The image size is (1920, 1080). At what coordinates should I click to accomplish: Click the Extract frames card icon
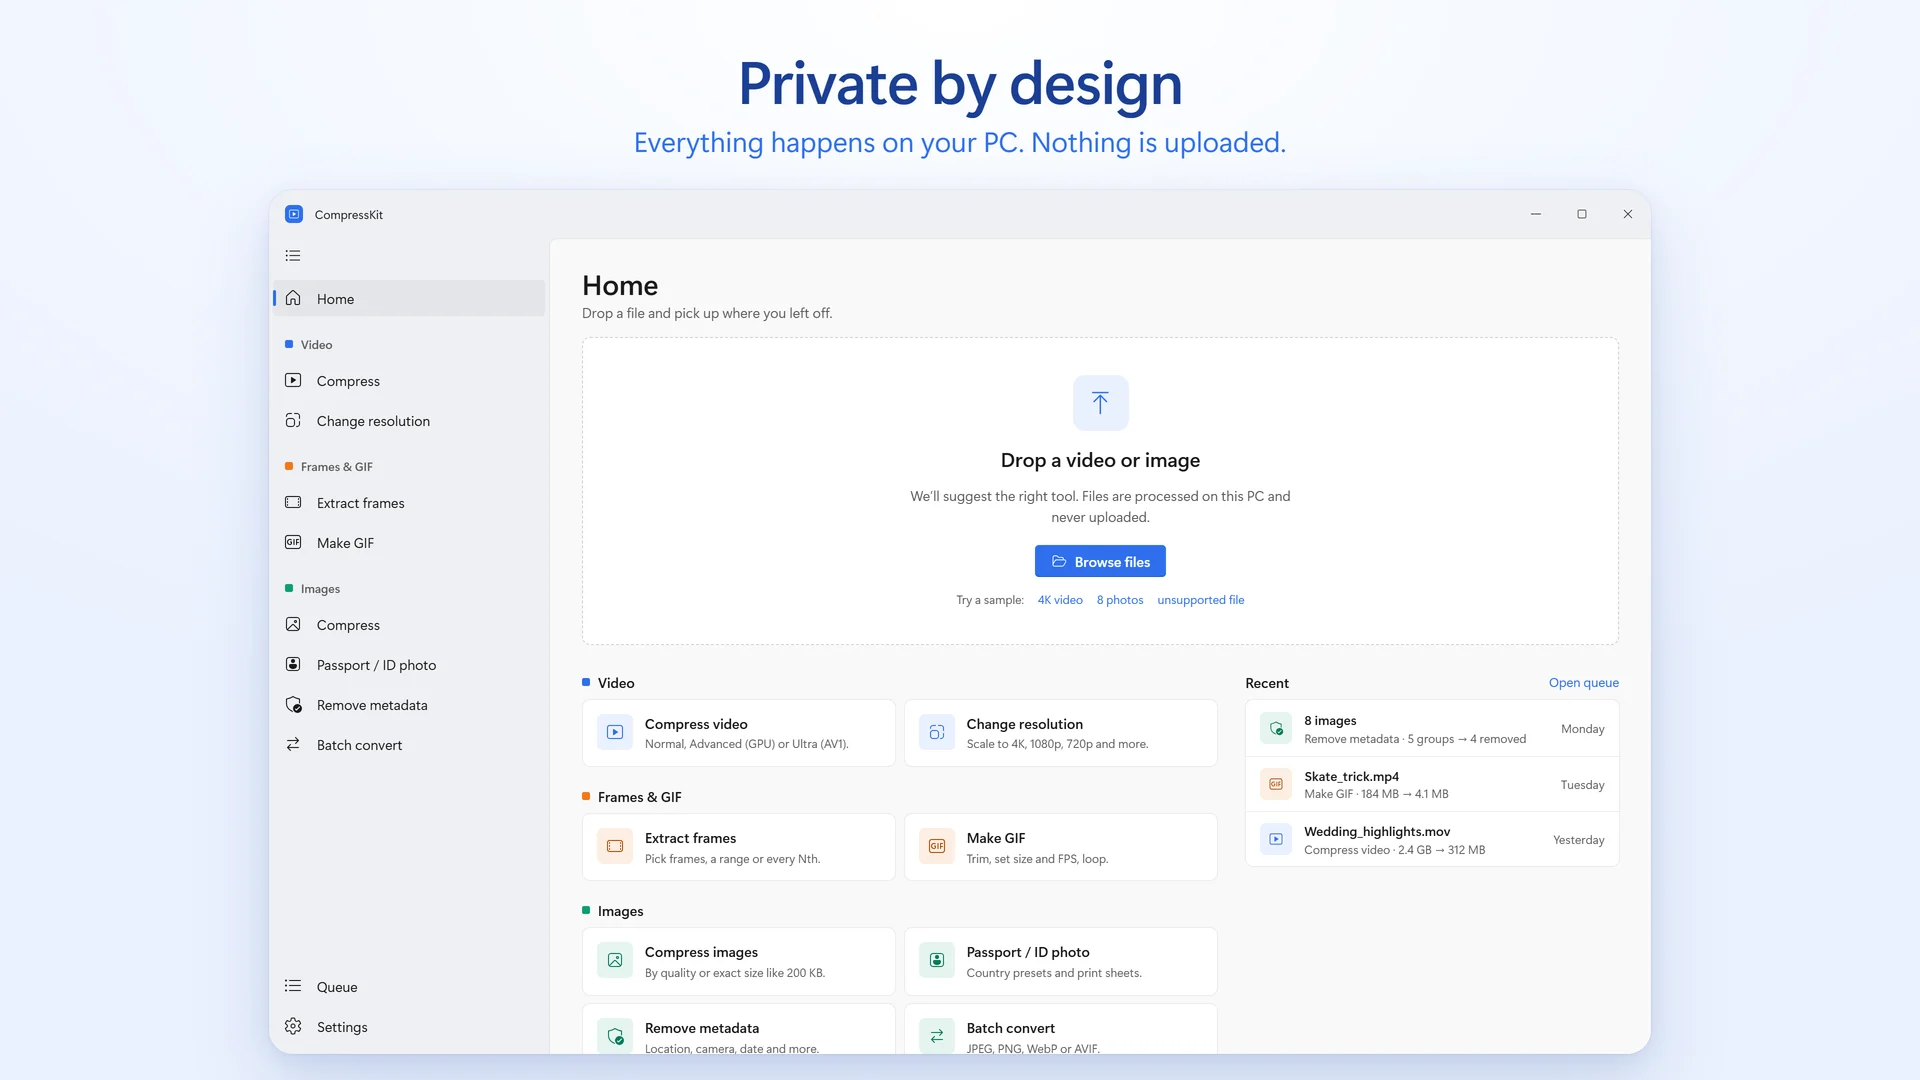click(x=615, y=846)
